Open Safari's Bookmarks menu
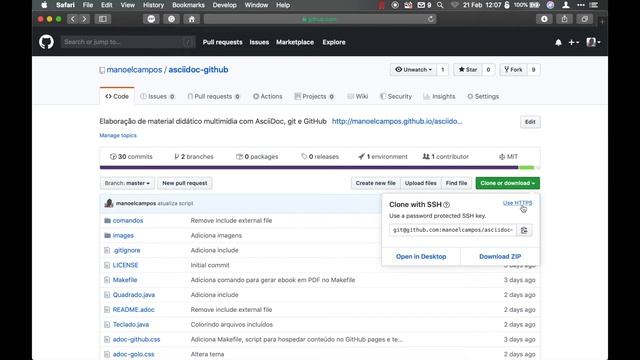Image resolution: width=640 pixels, height=360 pixels. [188, 5]
